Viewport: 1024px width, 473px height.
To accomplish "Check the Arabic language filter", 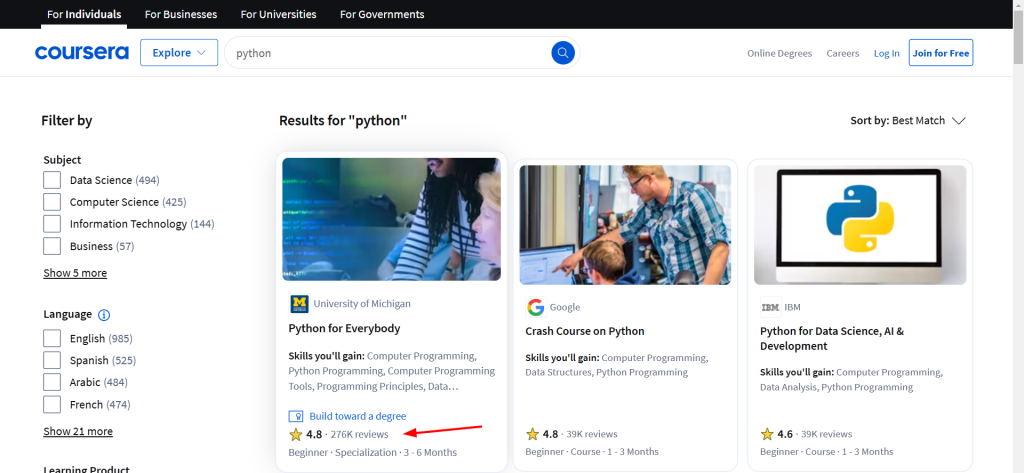I will (x=52, y=382).
